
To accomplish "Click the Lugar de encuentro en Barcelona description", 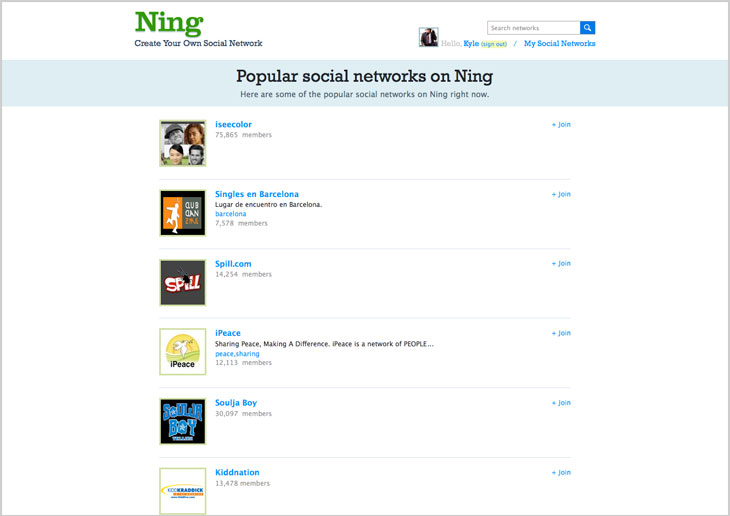I will 268,204.
